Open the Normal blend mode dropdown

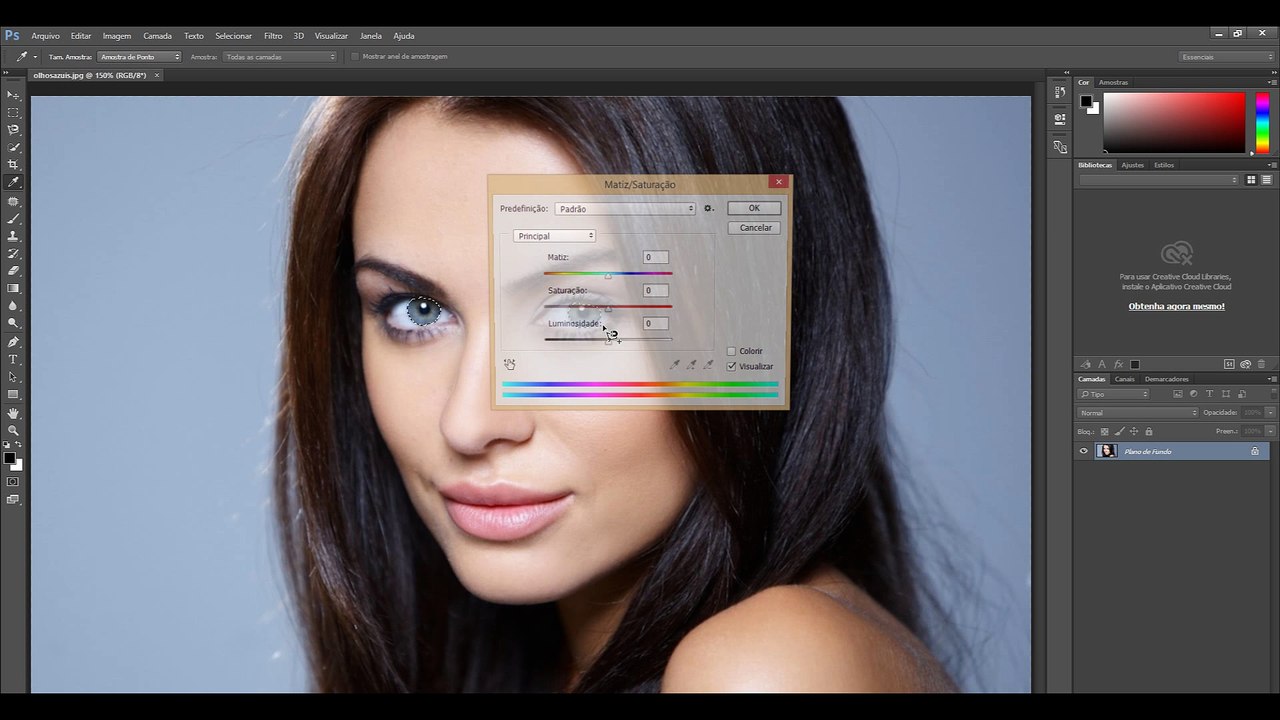(x=1138, y=412)
